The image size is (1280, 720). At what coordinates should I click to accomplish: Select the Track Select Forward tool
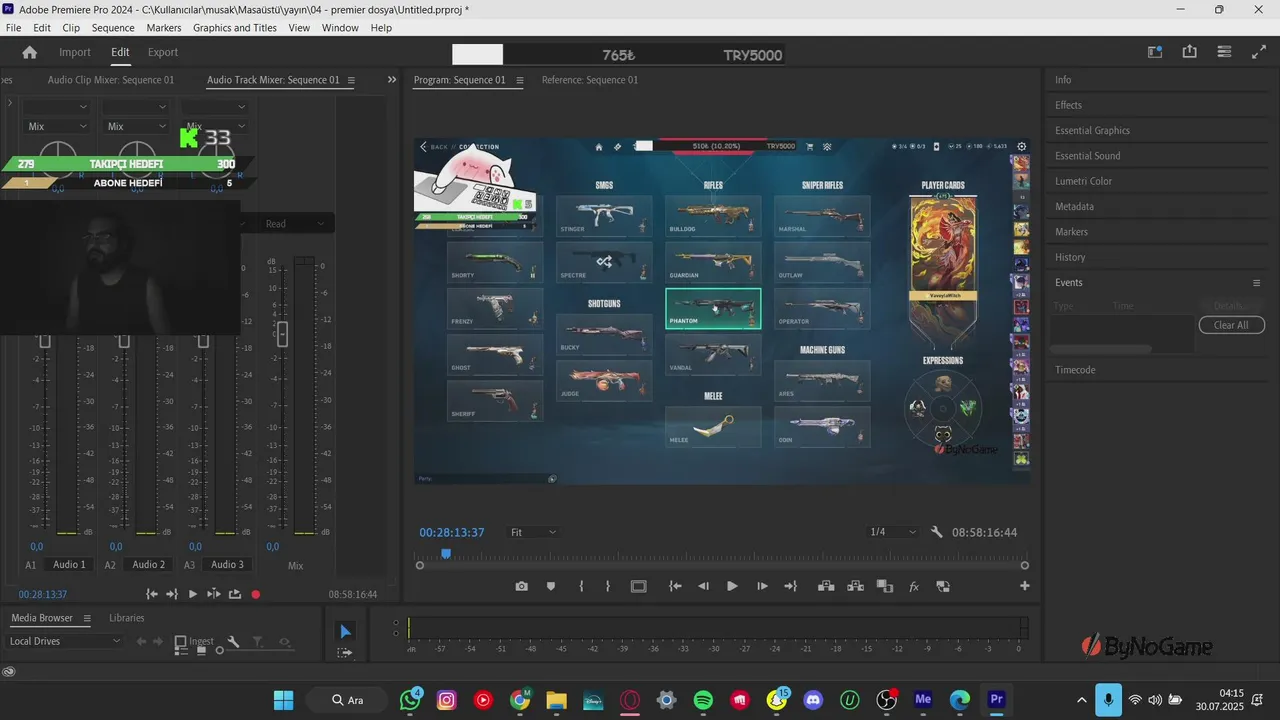point(345,653)
